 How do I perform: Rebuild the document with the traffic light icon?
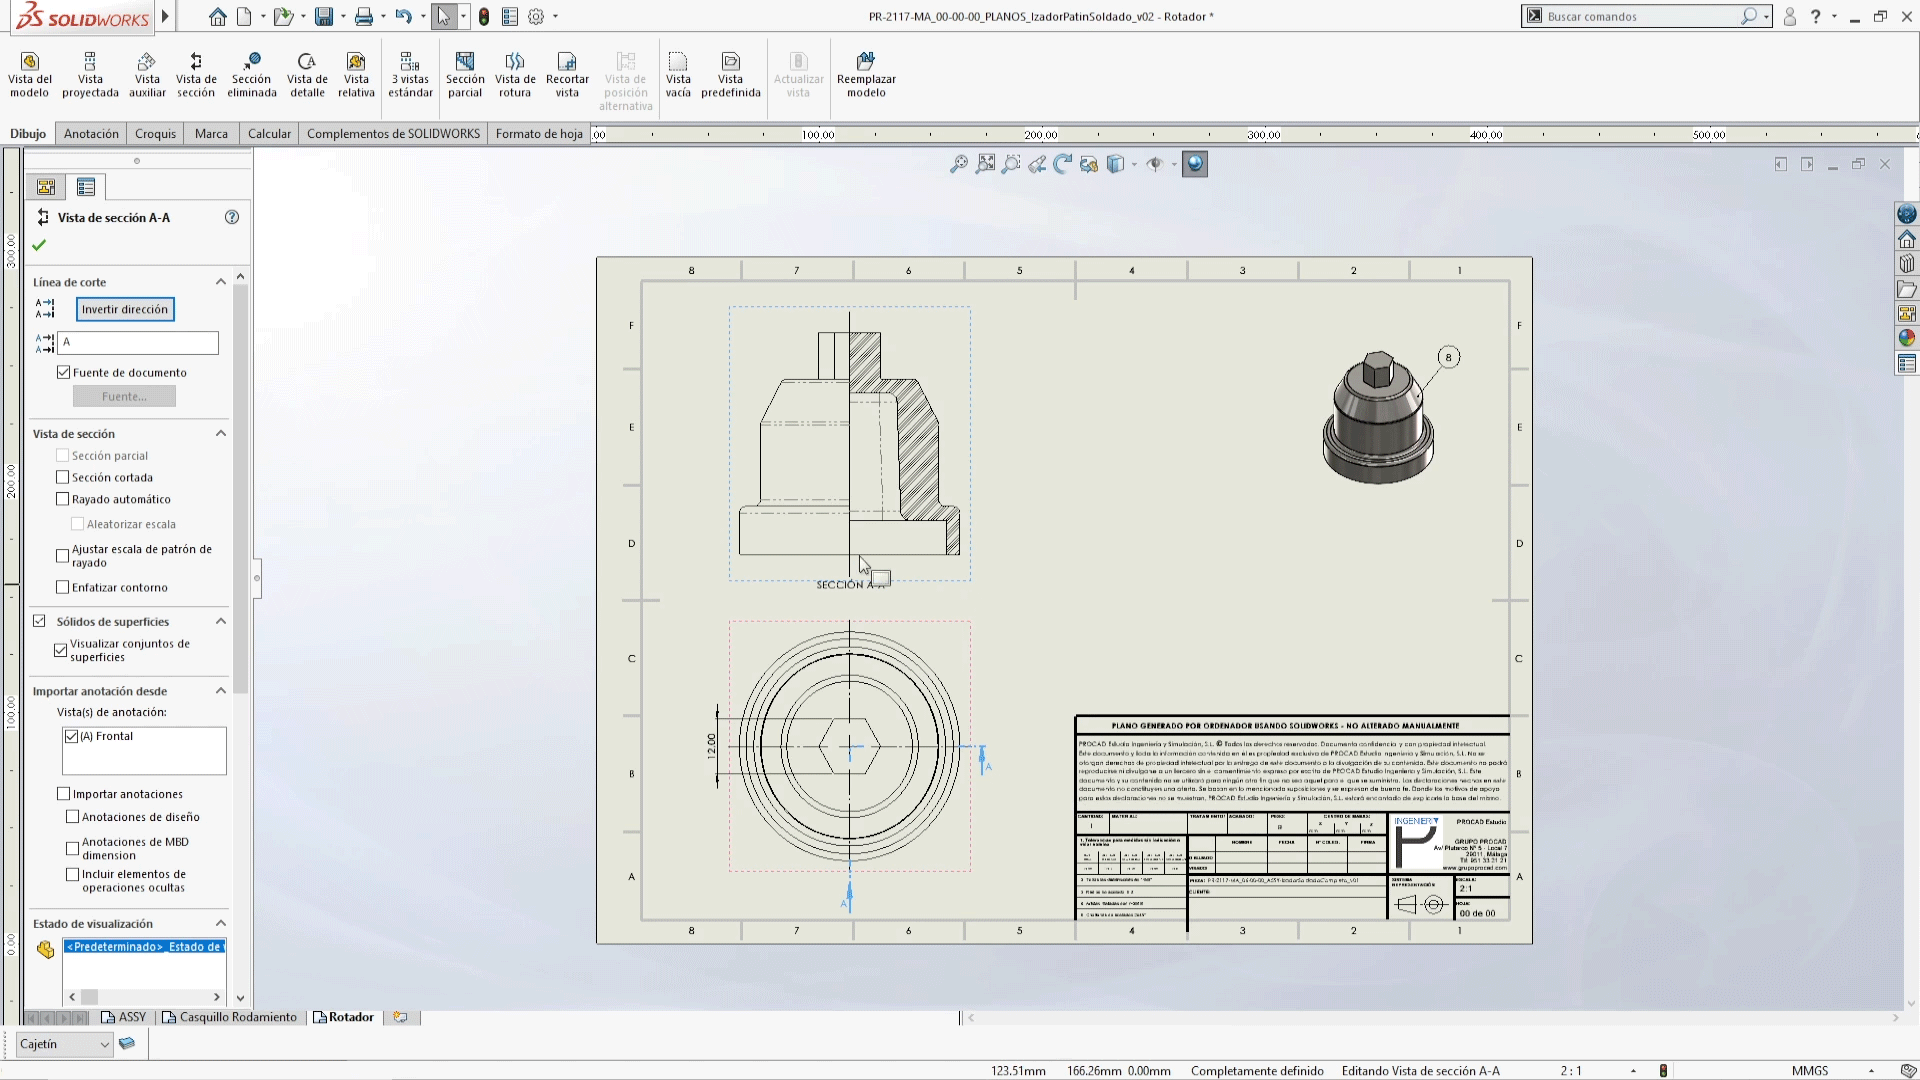[x=484, y=17]
